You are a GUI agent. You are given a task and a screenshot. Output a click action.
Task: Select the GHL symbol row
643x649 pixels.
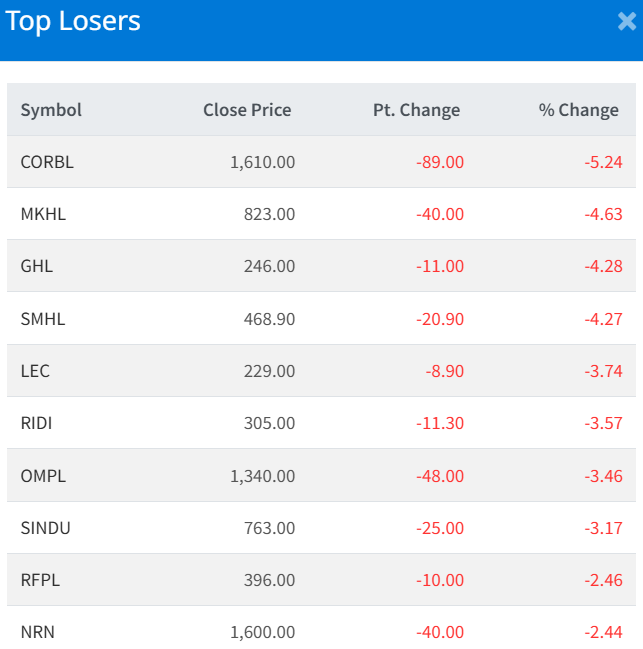pyautogui.click(x=37, y=266)
